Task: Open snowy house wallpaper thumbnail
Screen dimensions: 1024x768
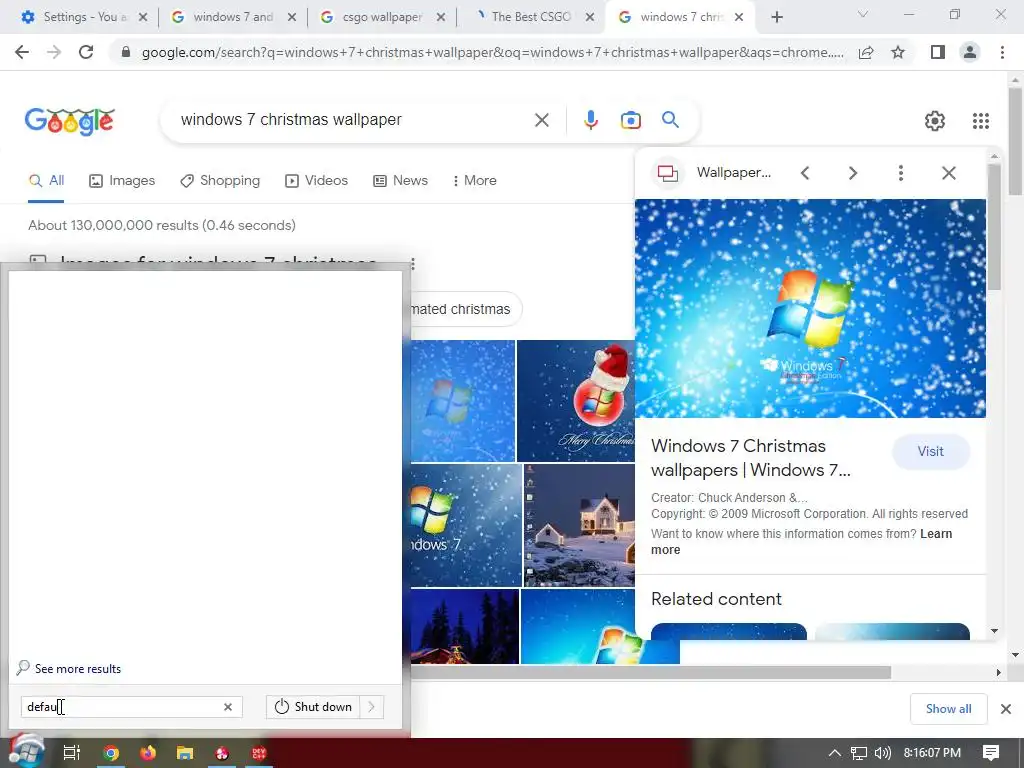Action: (x=579, y=526)
